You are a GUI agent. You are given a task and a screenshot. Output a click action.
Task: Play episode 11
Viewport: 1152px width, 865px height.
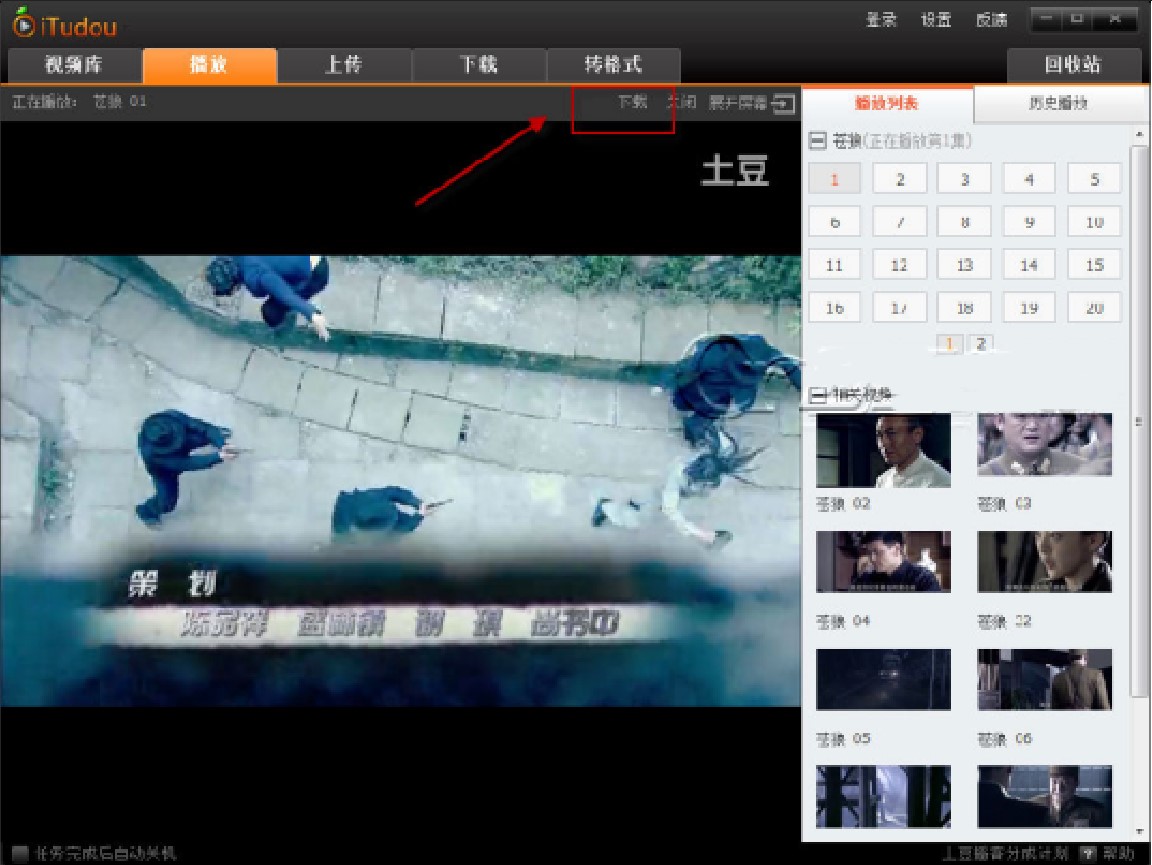tap(835, 265)
